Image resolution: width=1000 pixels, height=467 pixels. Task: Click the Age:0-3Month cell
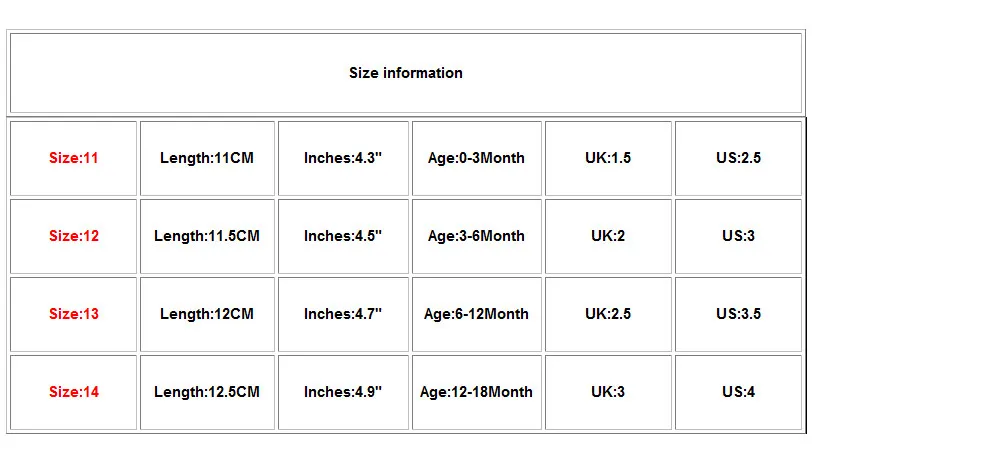476,158
